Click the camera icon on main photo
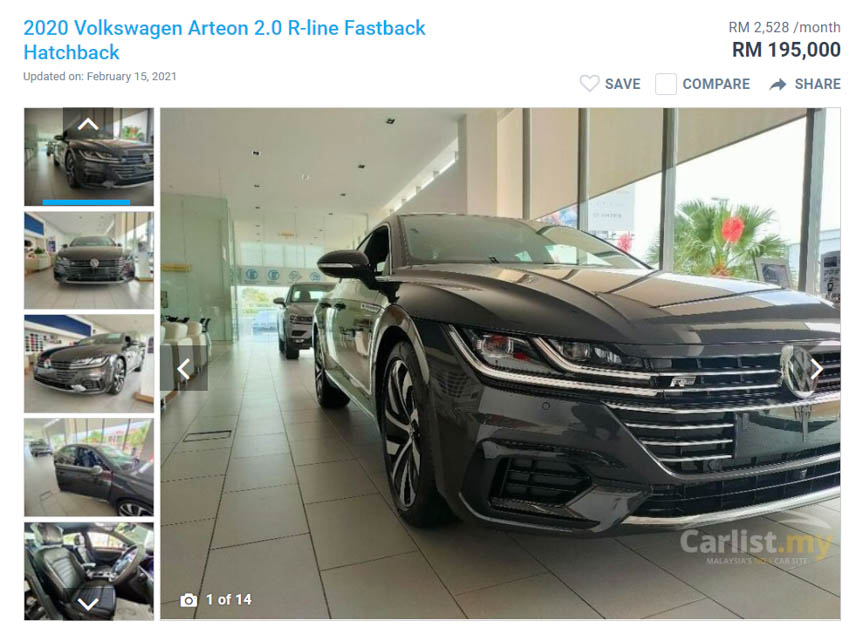Image resolution: width=849 pixels, height=628 pixels. click(x=188, y=600)
